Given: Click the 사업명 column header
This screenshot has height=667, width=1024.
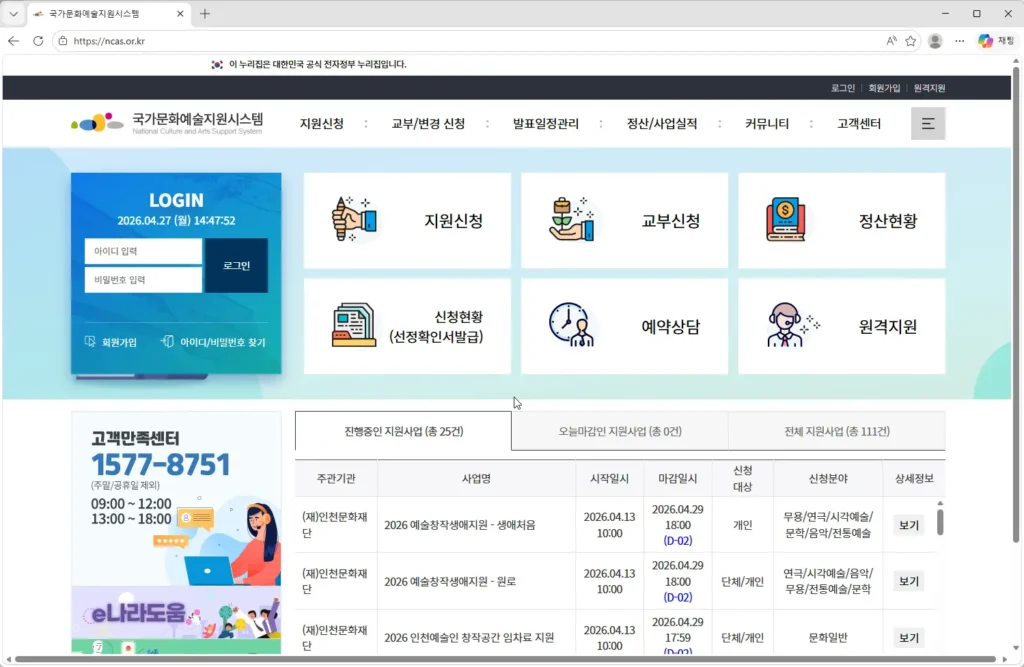Looking at the screenshot, I should coord(476,479).
